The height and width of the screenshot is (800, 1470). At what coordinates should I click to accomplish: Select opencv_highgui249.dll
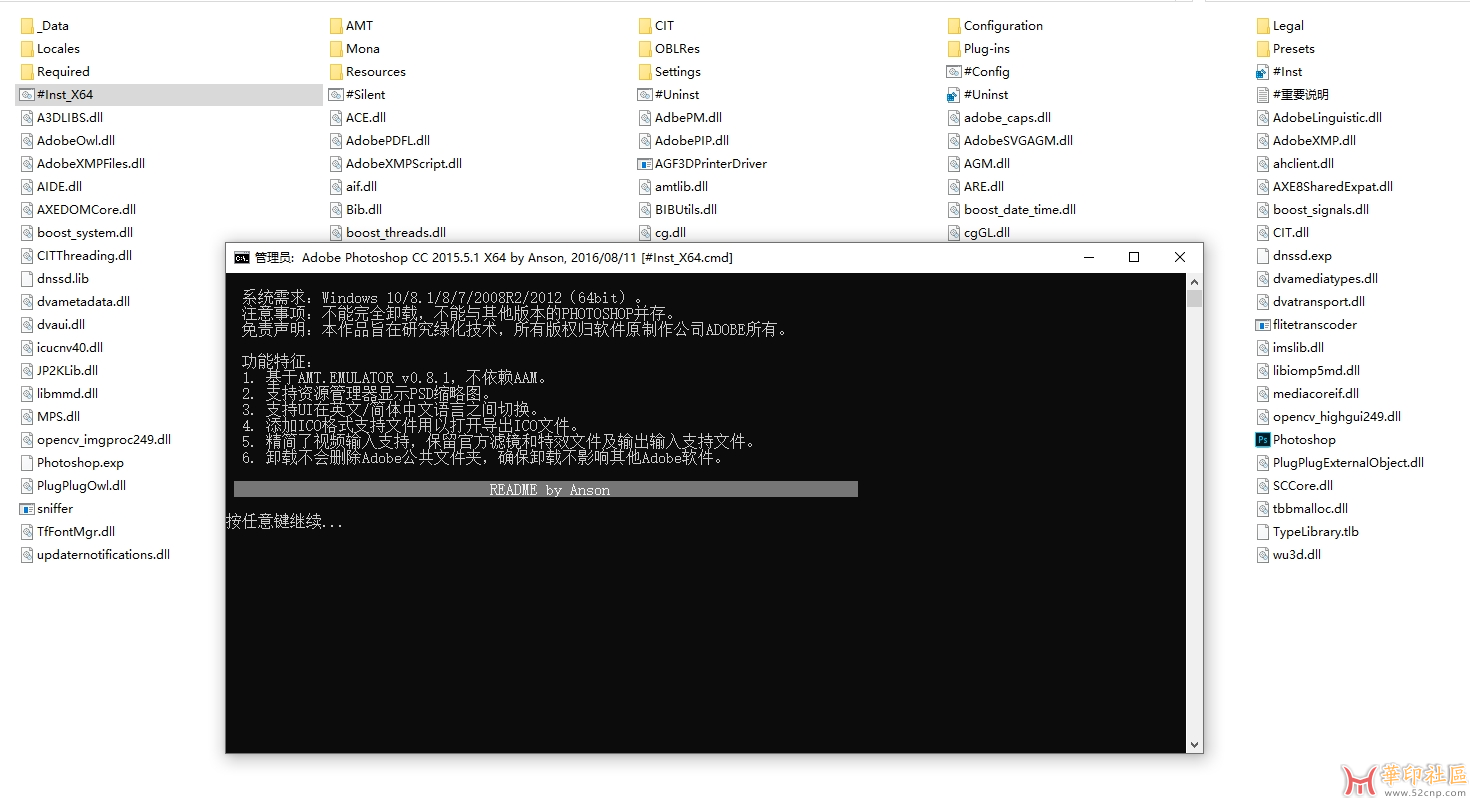pos(1328,417)
